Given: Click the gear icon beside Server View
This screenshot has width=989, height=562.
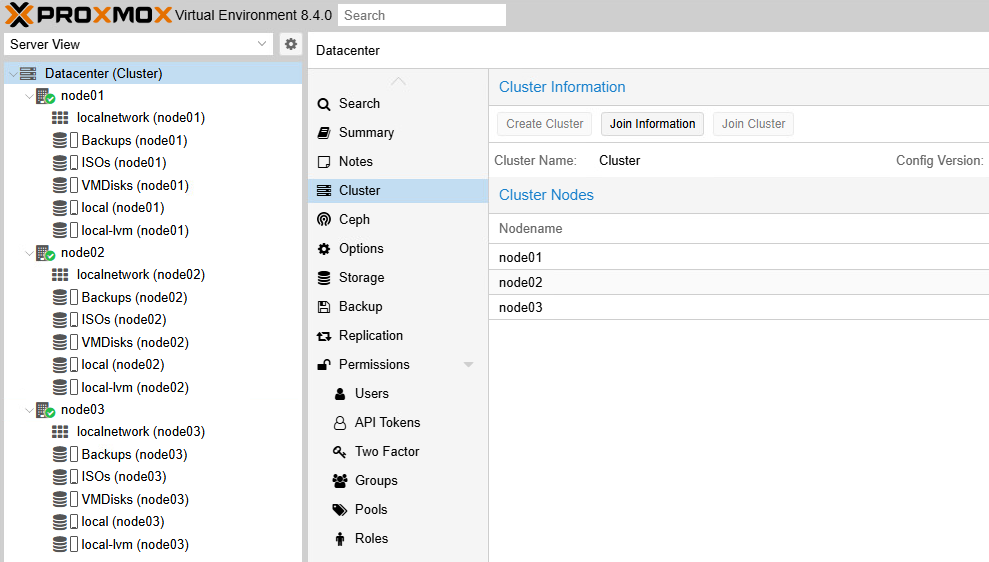Looking at the screenshot, I should tap(291, 44).
